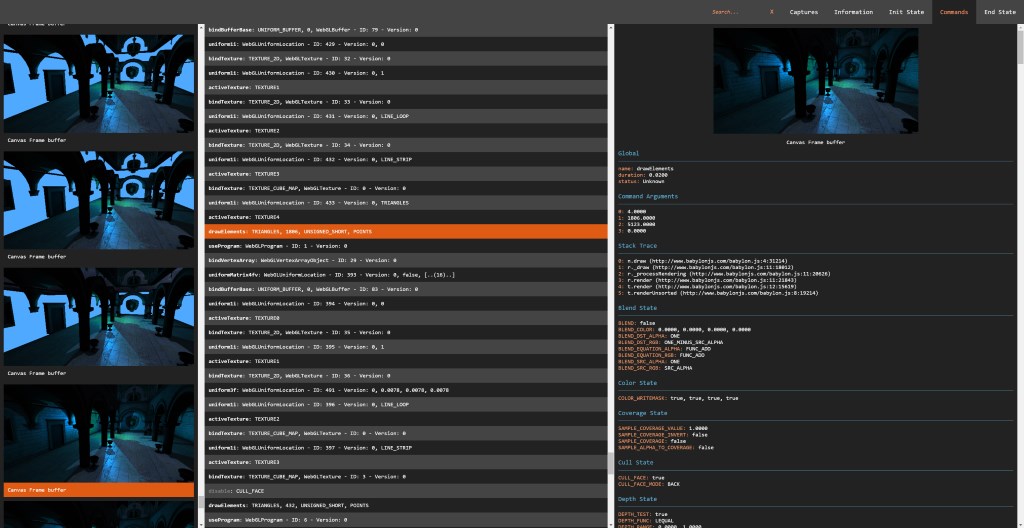Click the Stack Trace section heading
Image resolution: width=1024 pixels, height=528 pixels.
pos(637,246)
